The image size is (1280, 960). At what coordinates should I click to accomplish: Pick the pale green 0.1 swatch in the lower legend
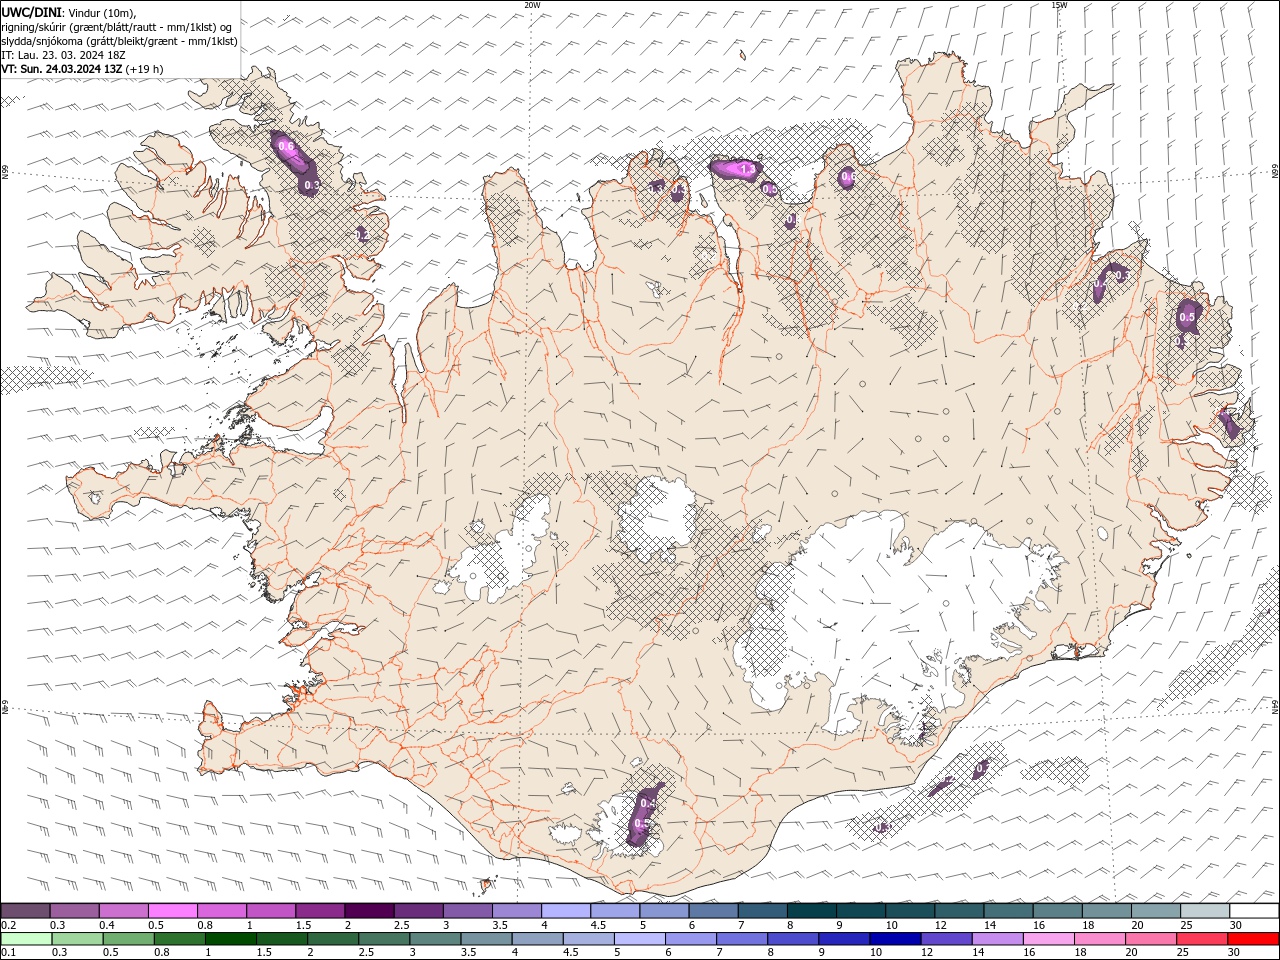[x=25, y=939]
